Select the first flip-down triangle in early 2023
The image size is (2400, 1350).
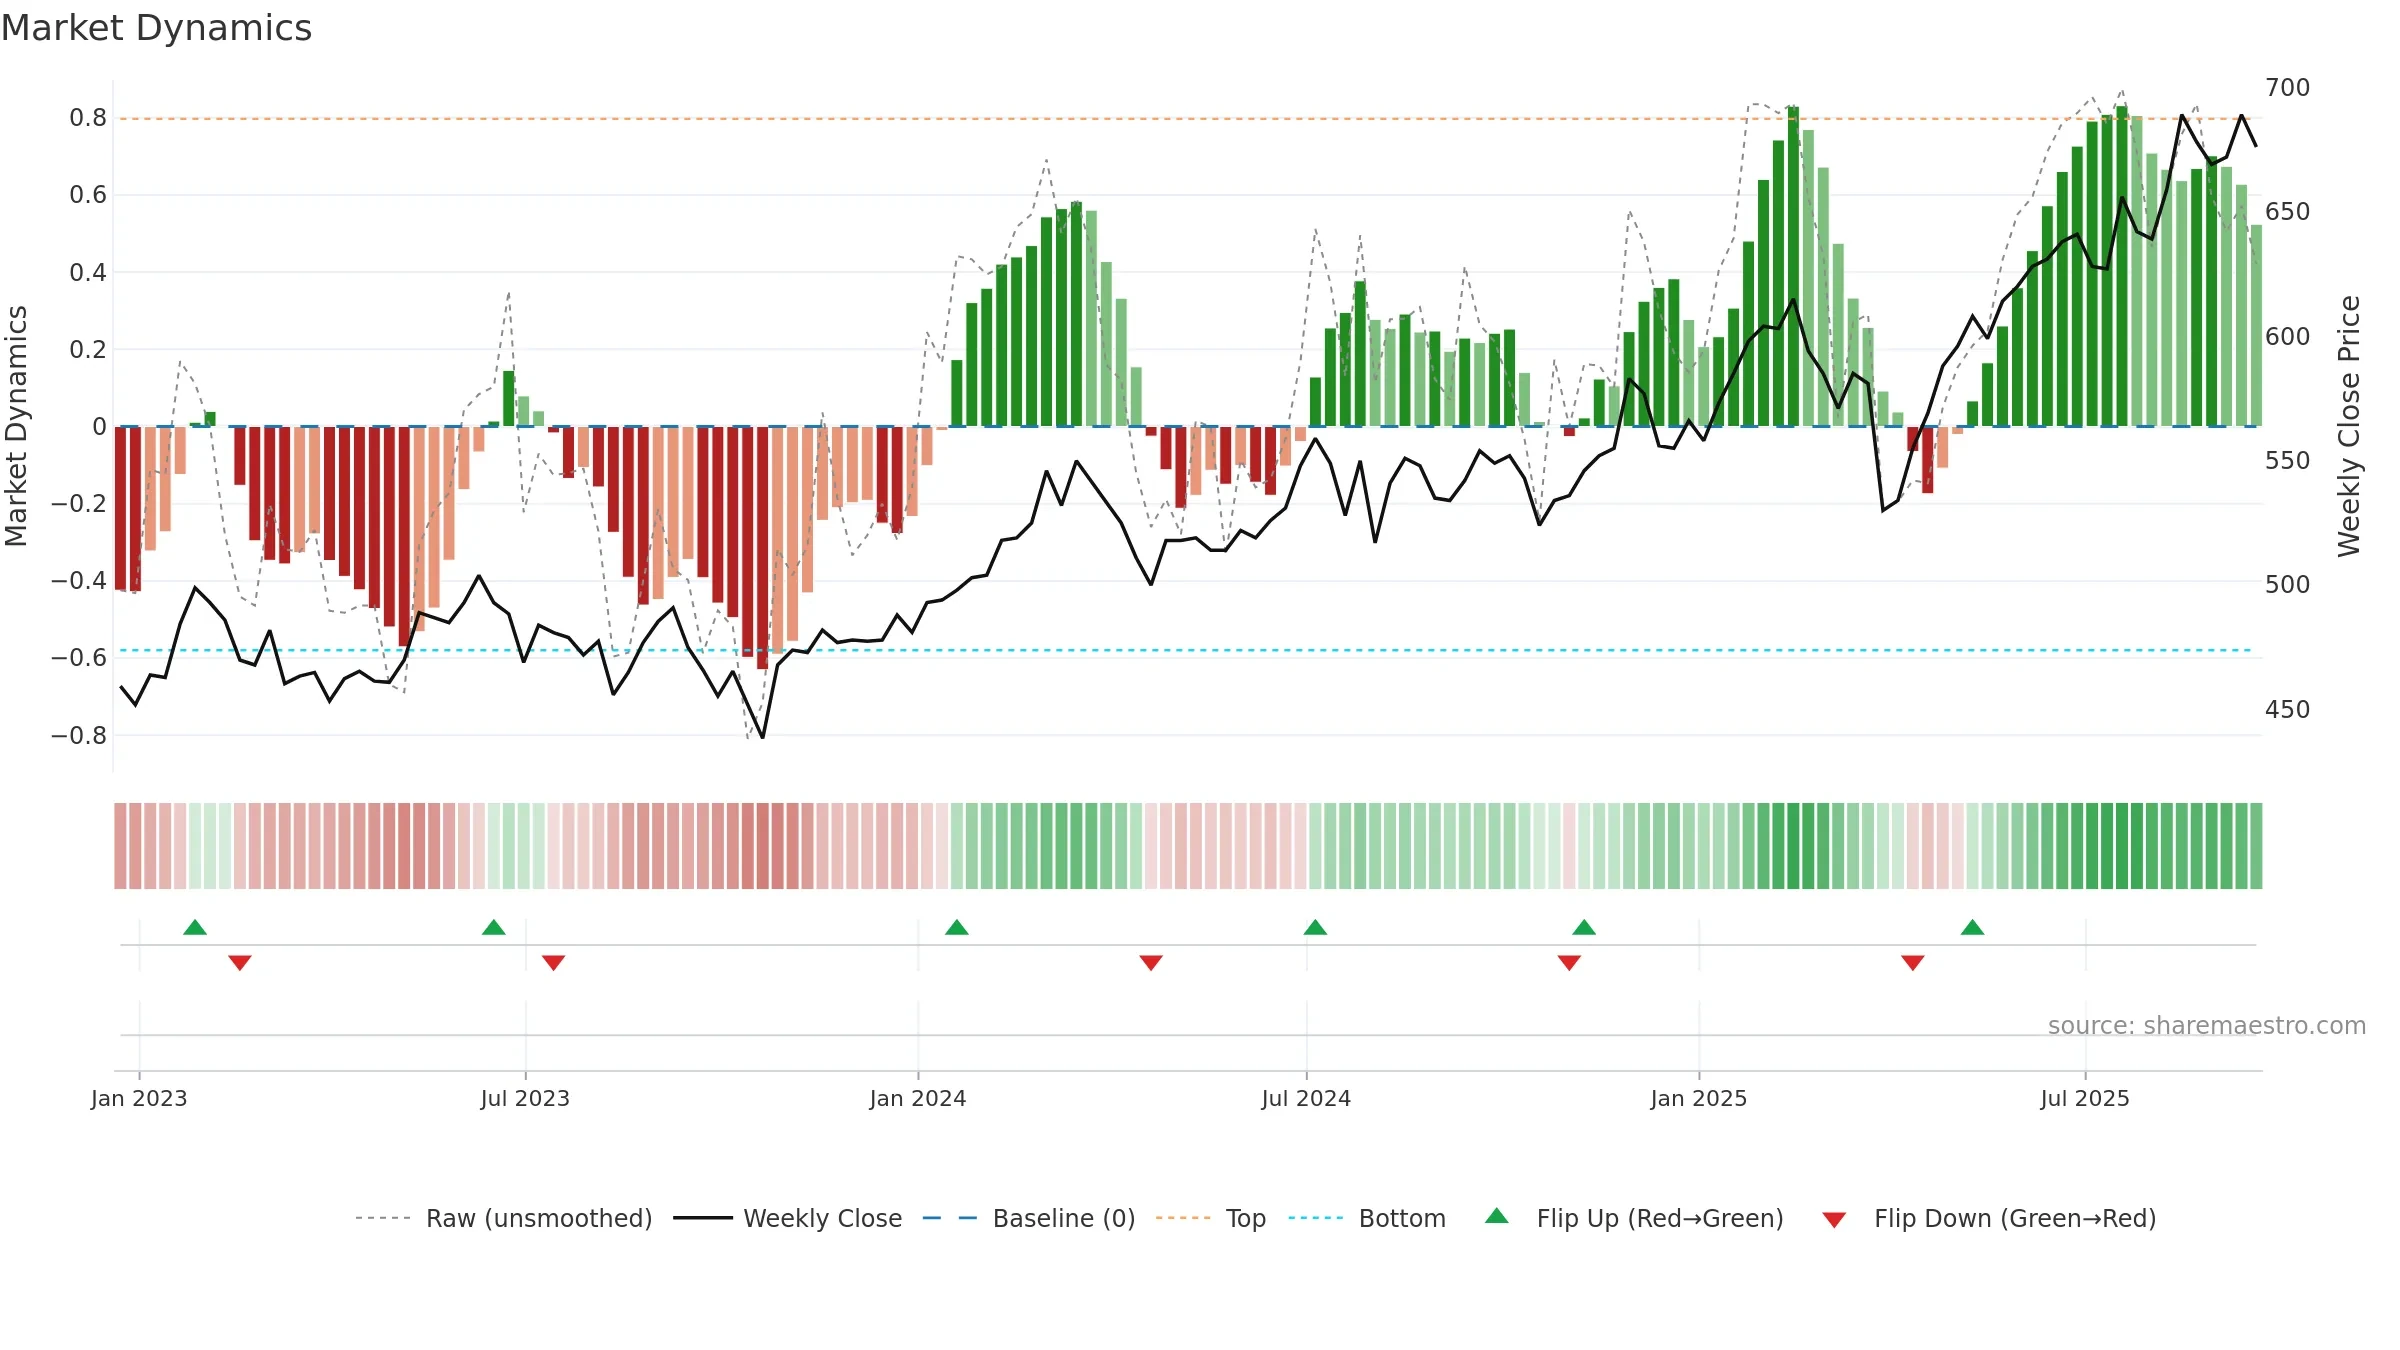click(x=240, y=963)
